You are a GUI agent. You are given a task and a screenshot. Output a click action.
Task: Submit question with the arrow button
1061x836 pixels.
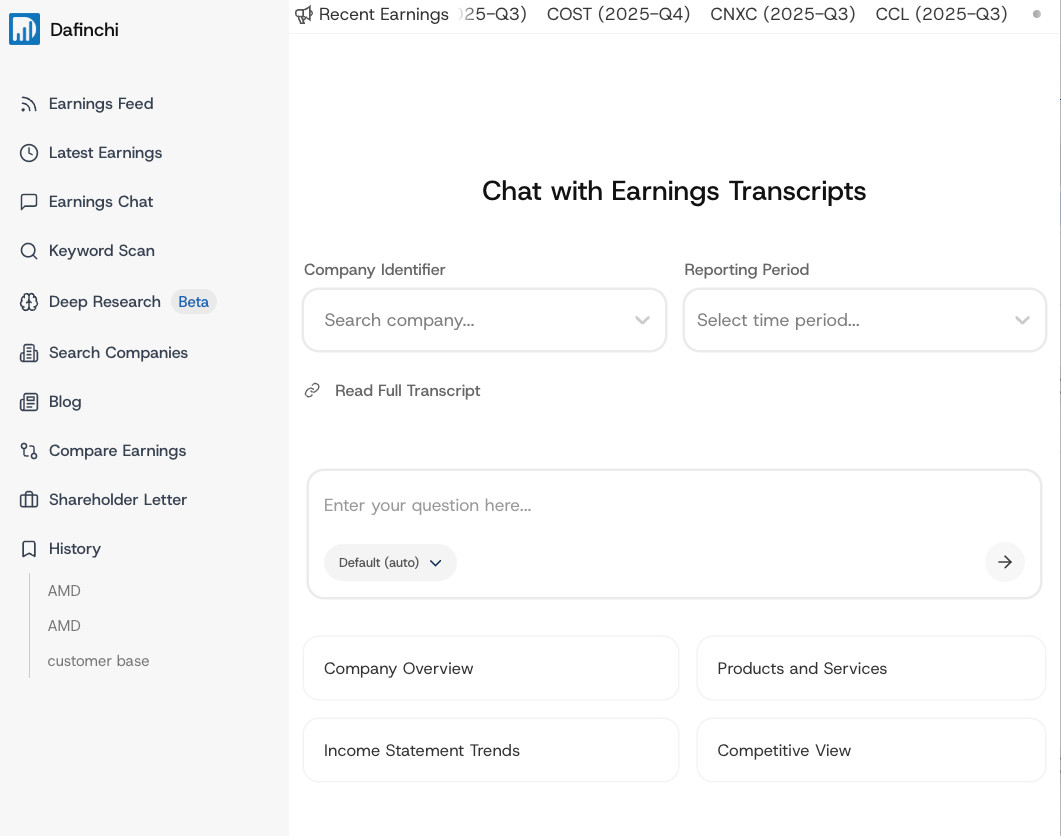tap(1004, 562)
